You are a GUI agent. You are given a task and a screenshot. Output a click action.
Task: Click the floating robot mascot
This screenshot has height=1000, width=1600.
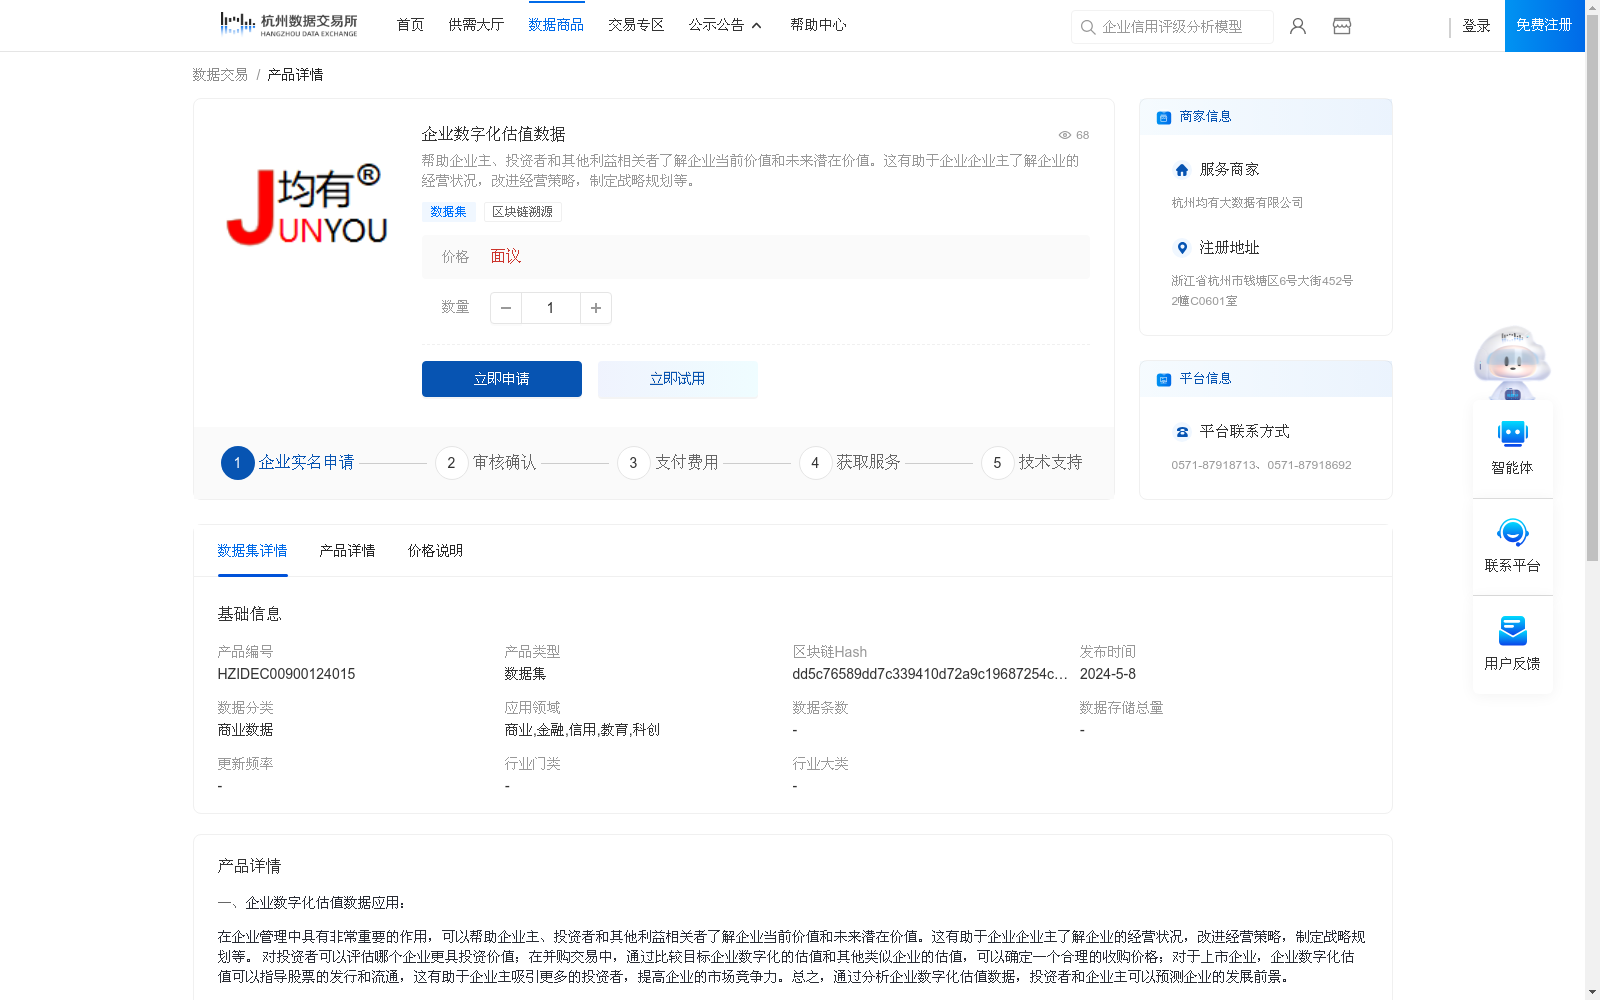(x=1512, y=362)
